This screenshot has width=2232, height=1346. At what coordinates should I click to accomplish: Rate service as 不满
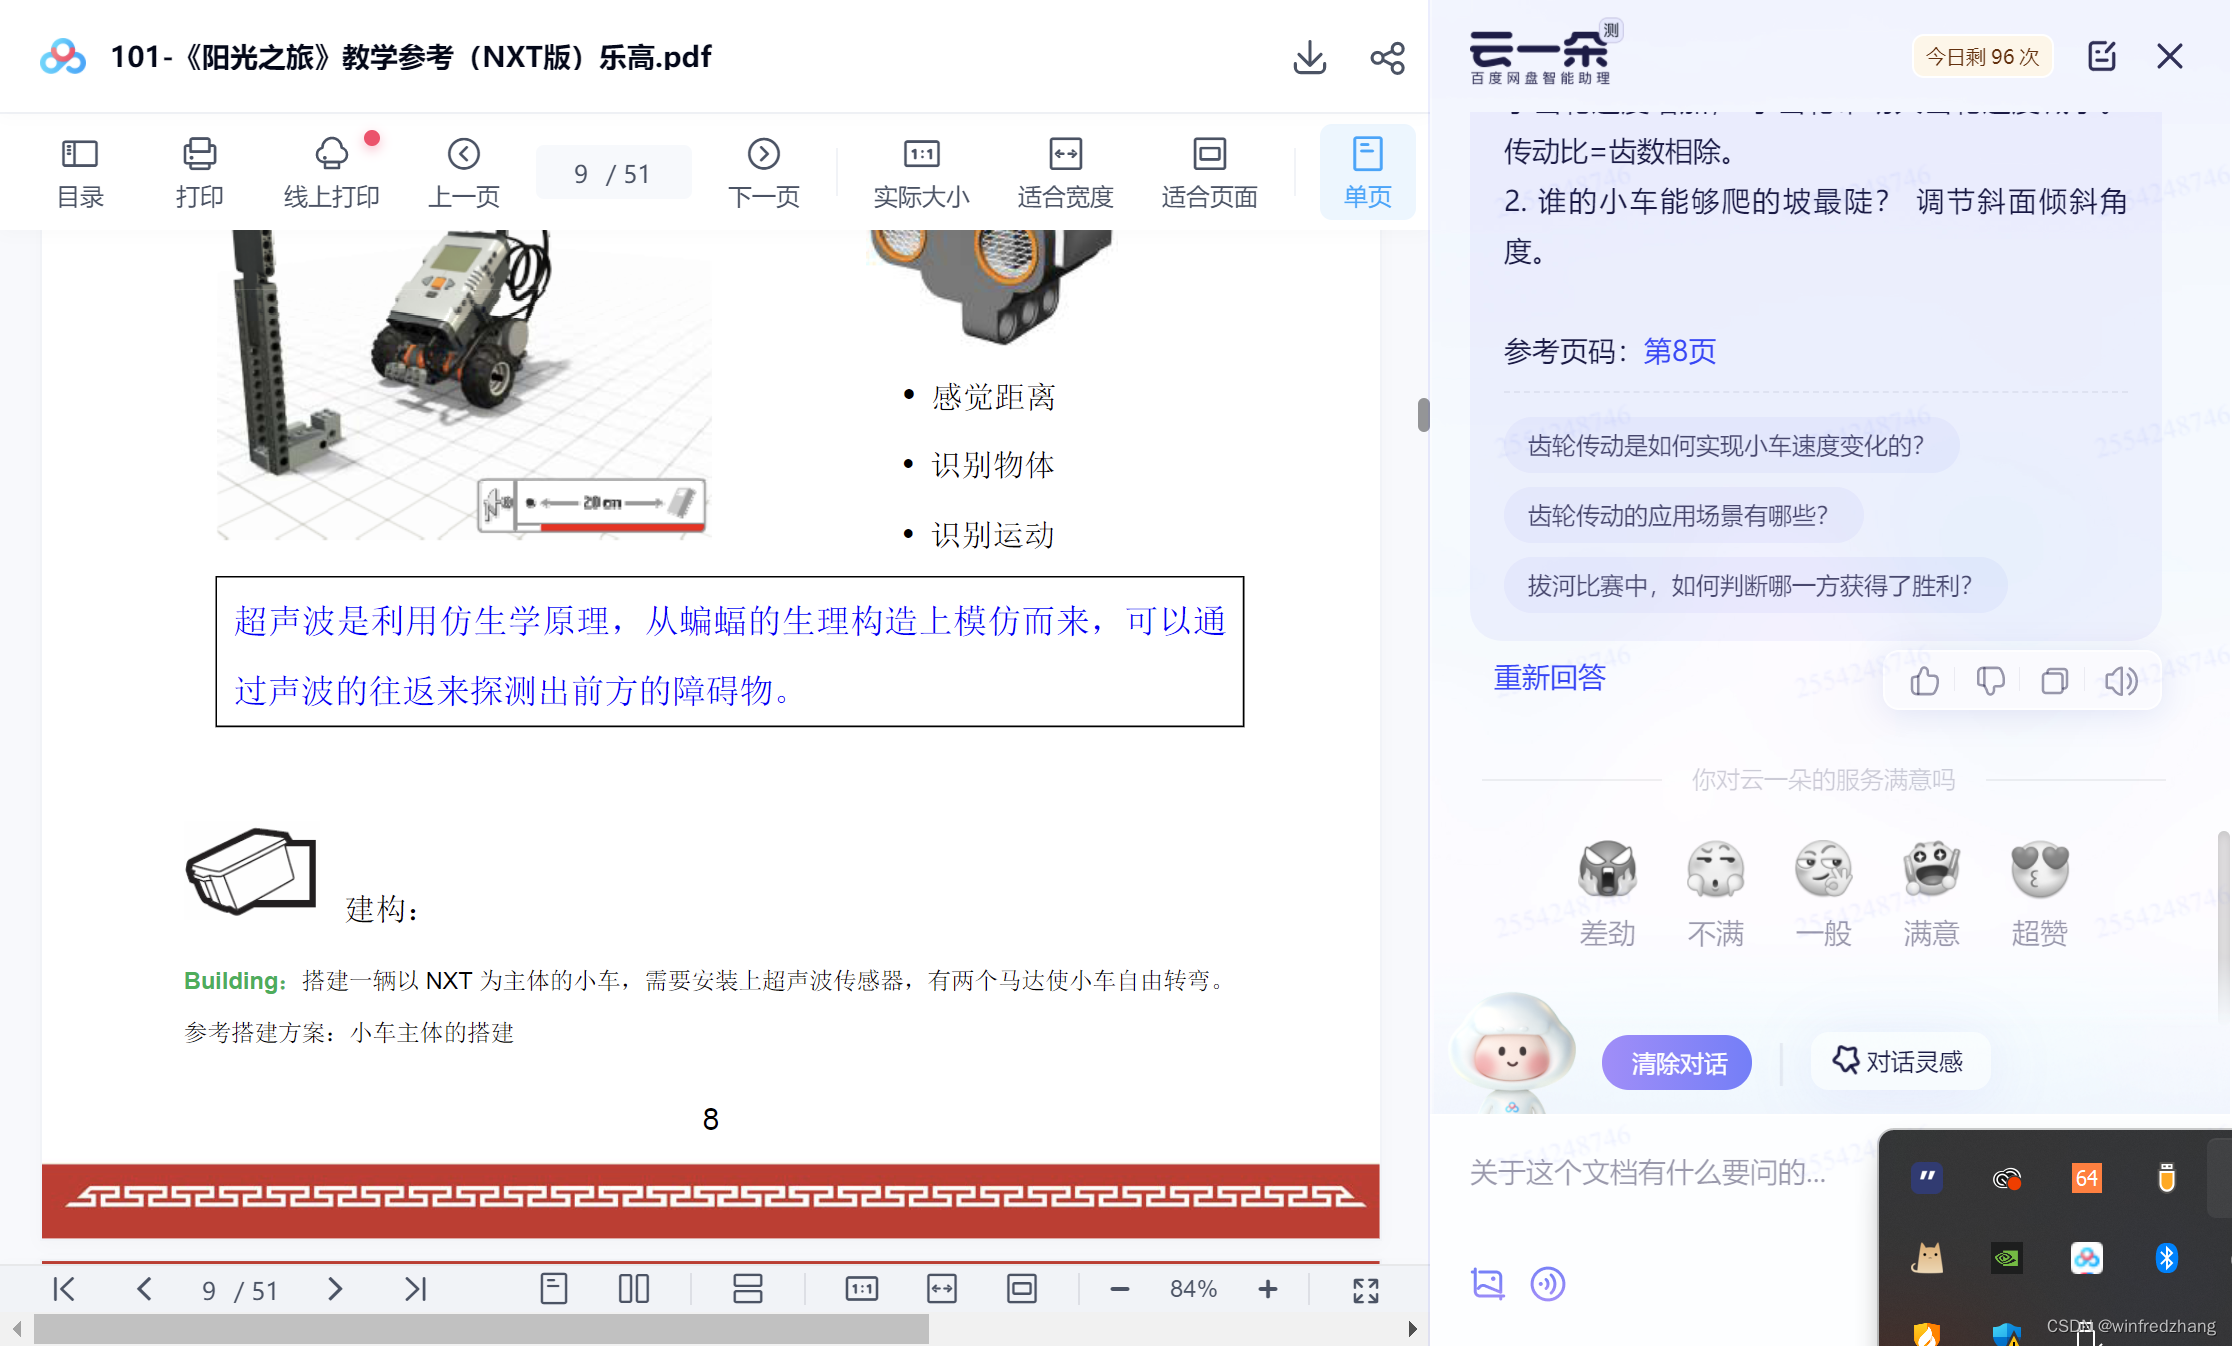point(1715,893)
